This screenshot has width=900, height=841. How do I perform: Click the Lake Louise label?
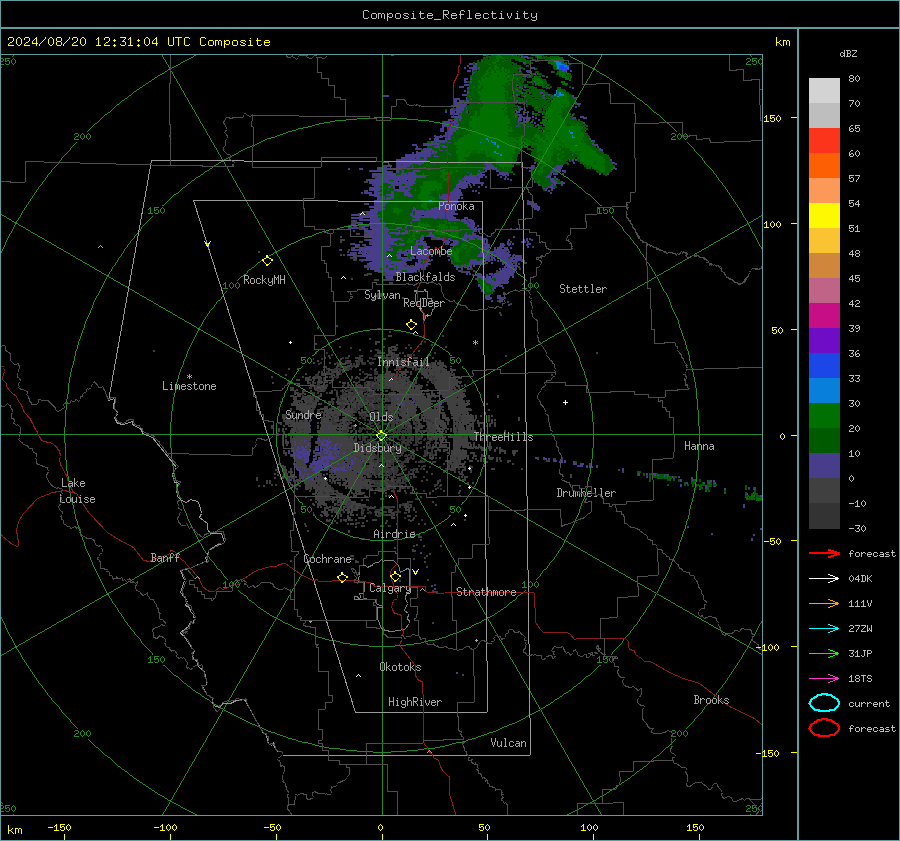pyautogui.click(x=77, y=491)
